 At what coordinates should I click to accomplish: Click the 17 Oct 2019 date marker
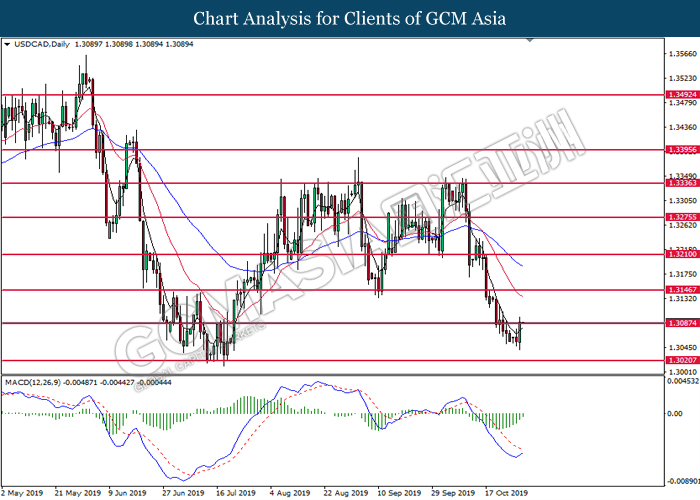pyautogui.click(x=505, y=492)
